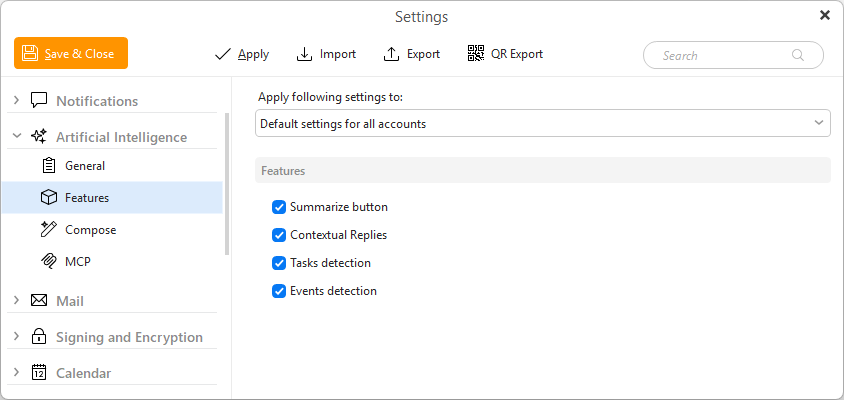Image resolution: width=844 pixels, height=400 pixels.
Task: Click the Signing and Encryption padlock icon
Action: coord(39,337)
